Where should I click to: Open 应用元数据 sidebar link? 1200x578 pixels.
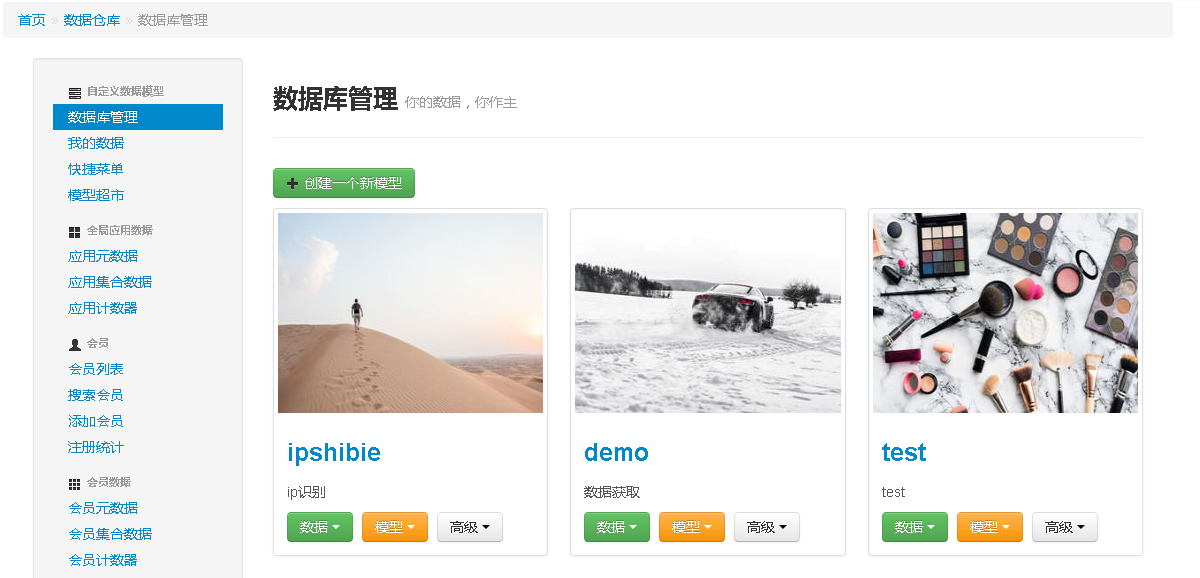(x=103, y=256)
